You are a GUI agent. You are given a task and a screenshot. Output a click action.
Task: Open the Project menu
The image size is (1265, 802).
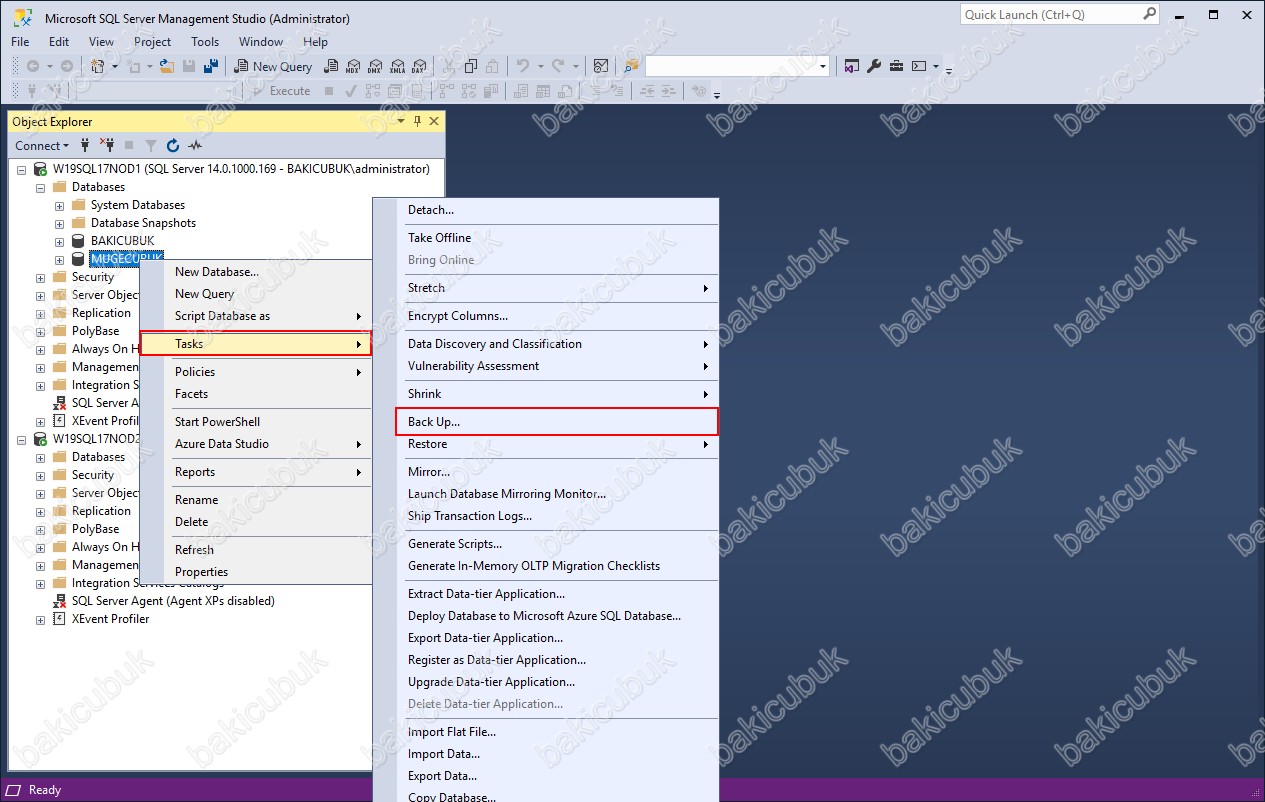(152, 42)
